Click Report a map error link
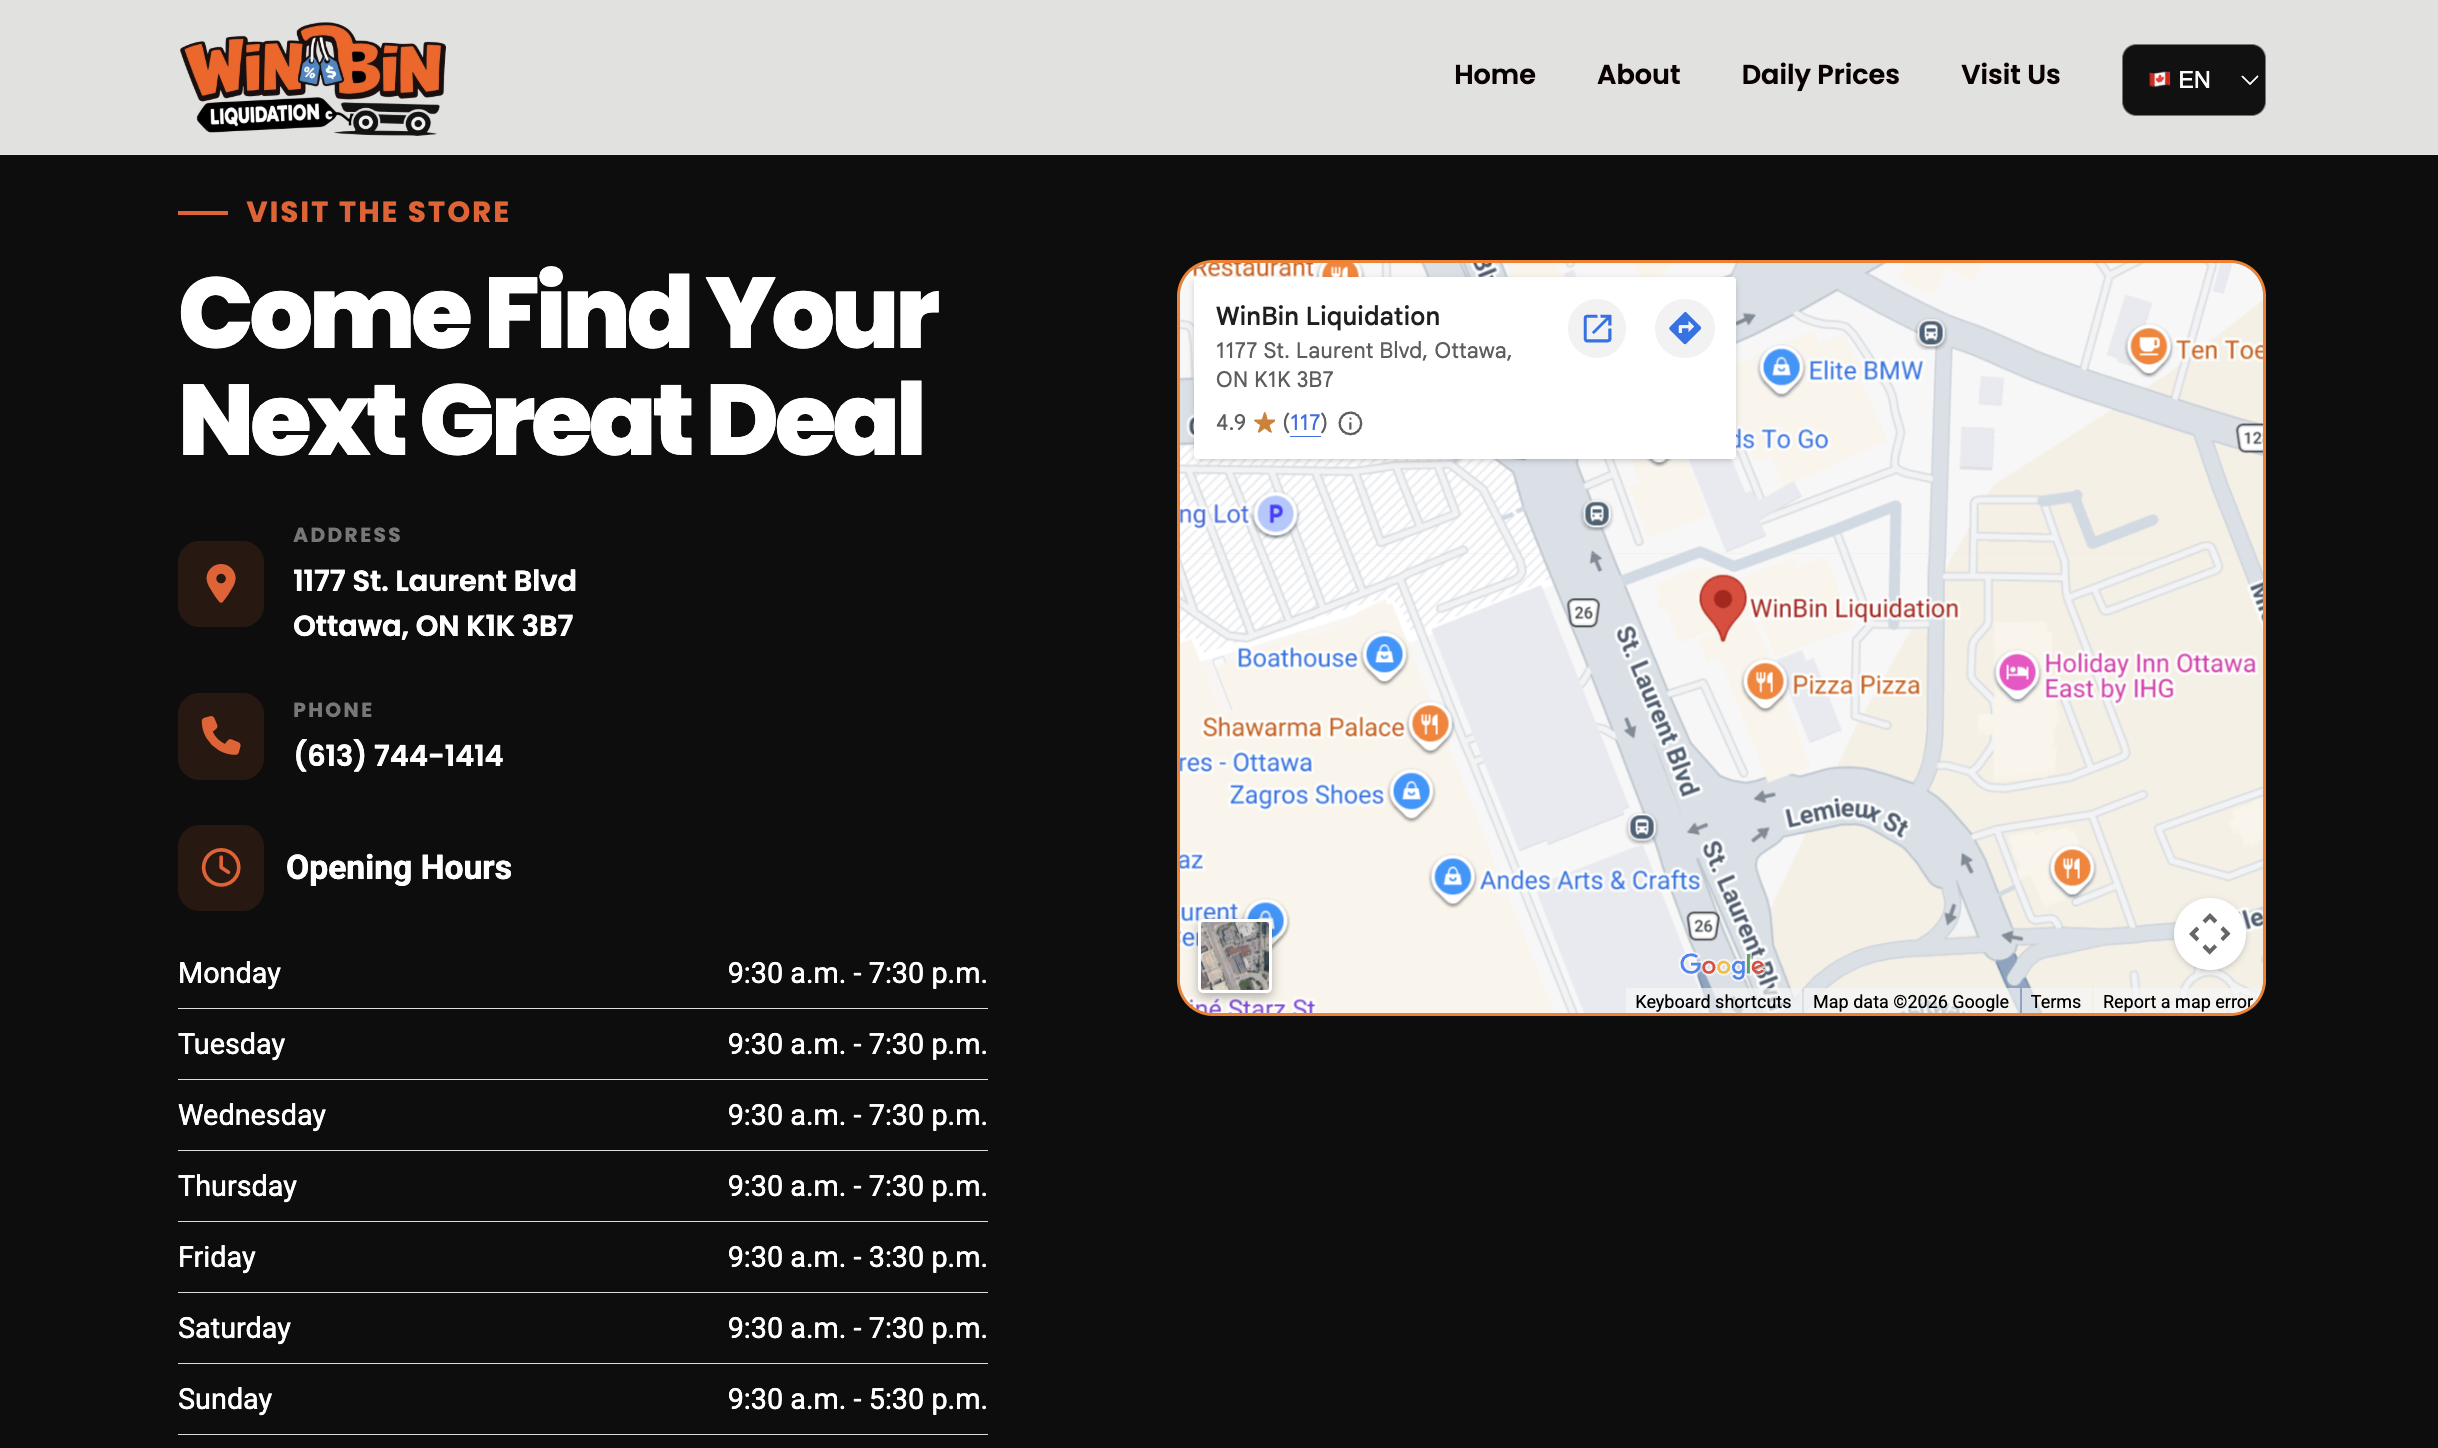This screenshot has height=1448, width=2438. tap(2177, 1002)
